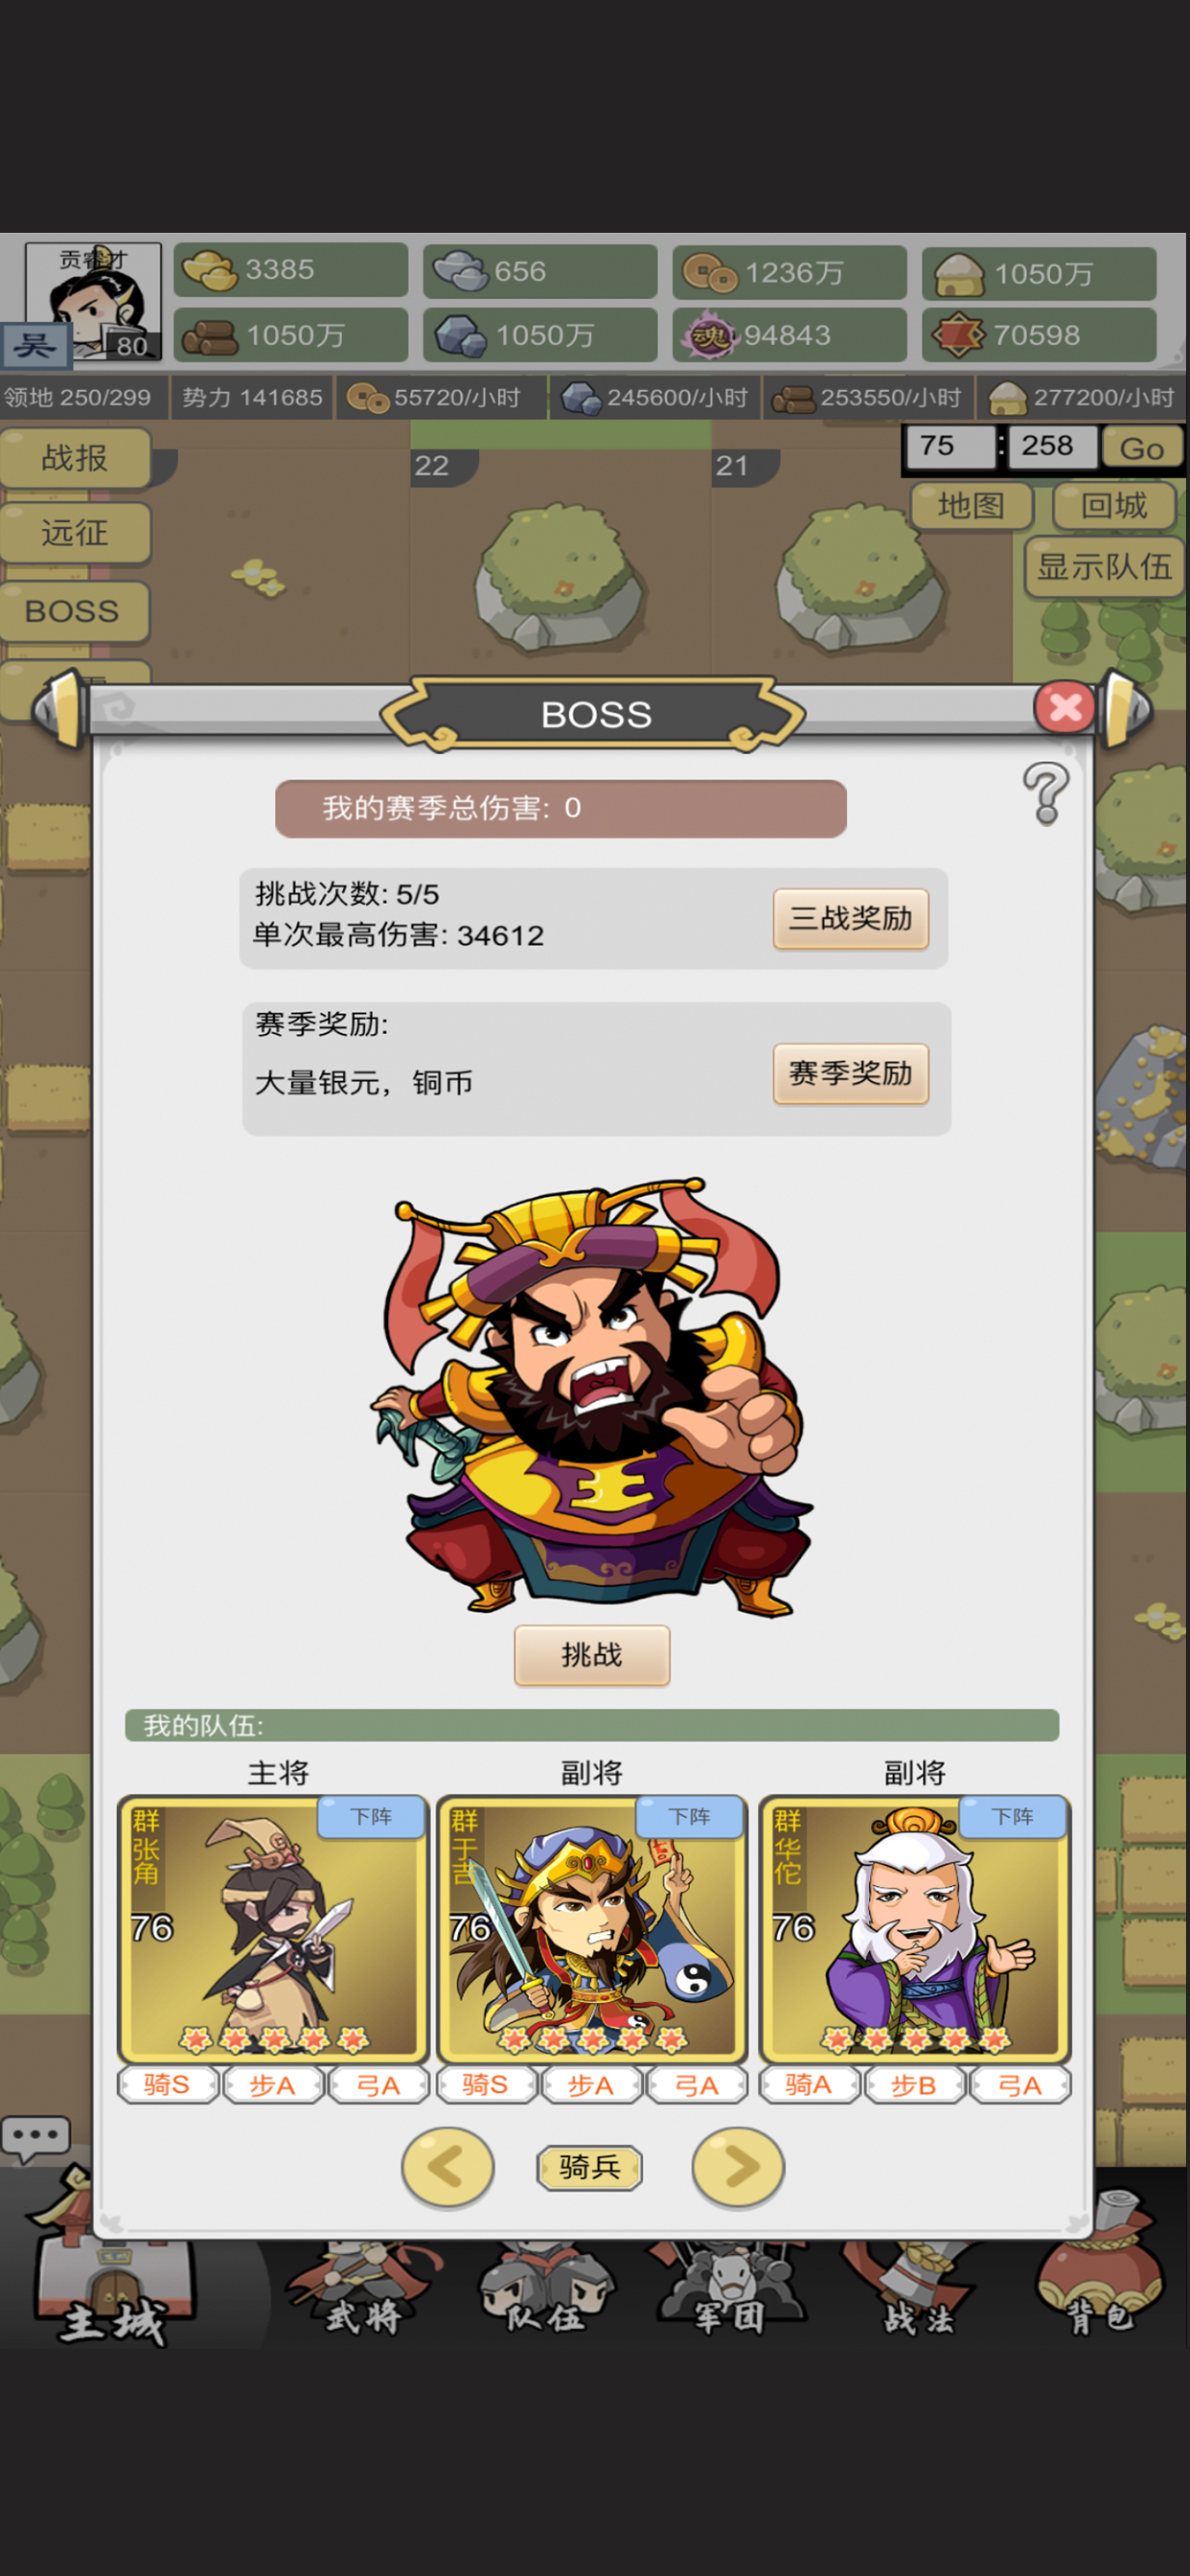The width and height of the screenshot is (1190, 2576).
Task: Open the 军团 legion icon
Action: [730, 2290]
